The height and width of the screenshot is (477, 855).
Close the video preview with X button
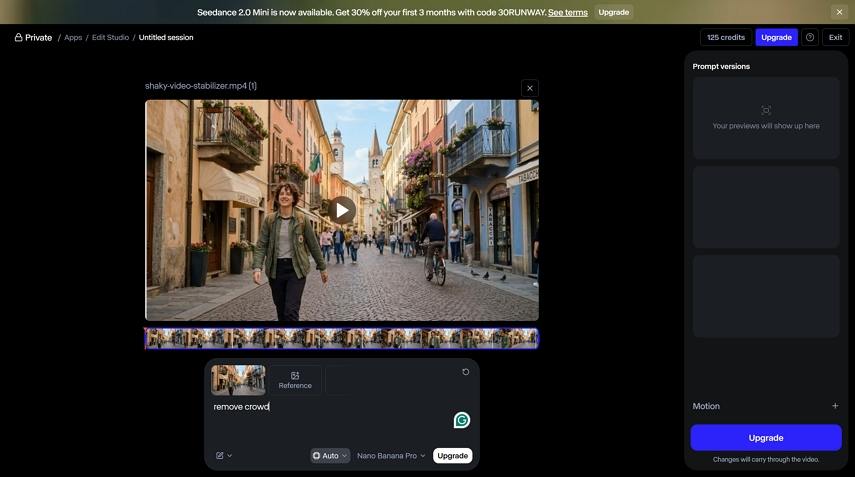pyautogui.click(x=529, y=88)
